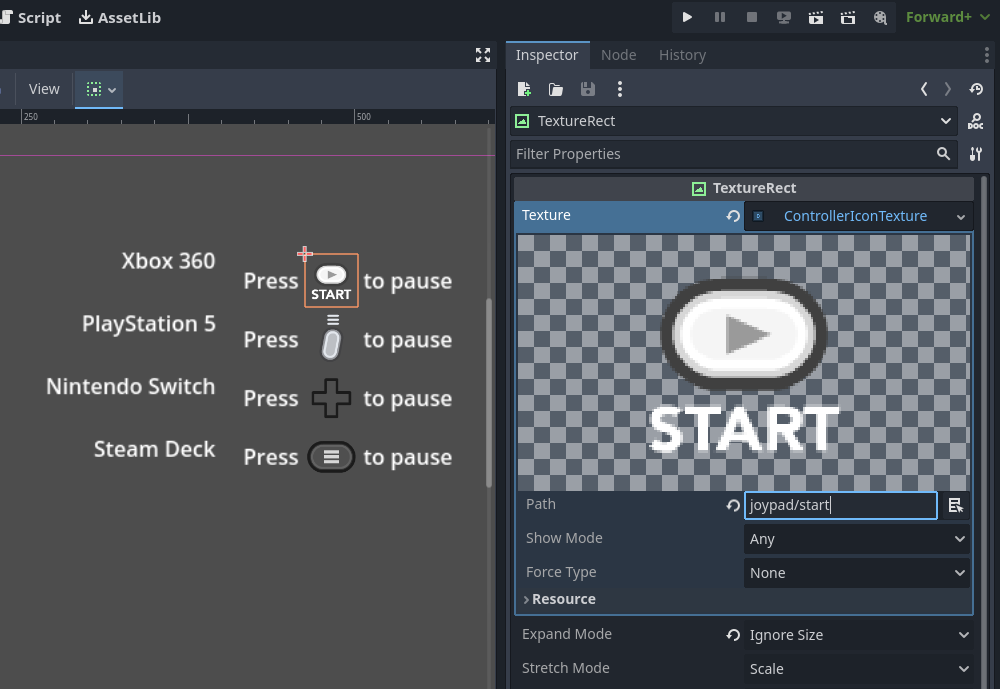
Task: Select the Xbox 360 START icon in viewport
Action: (331, 281)
